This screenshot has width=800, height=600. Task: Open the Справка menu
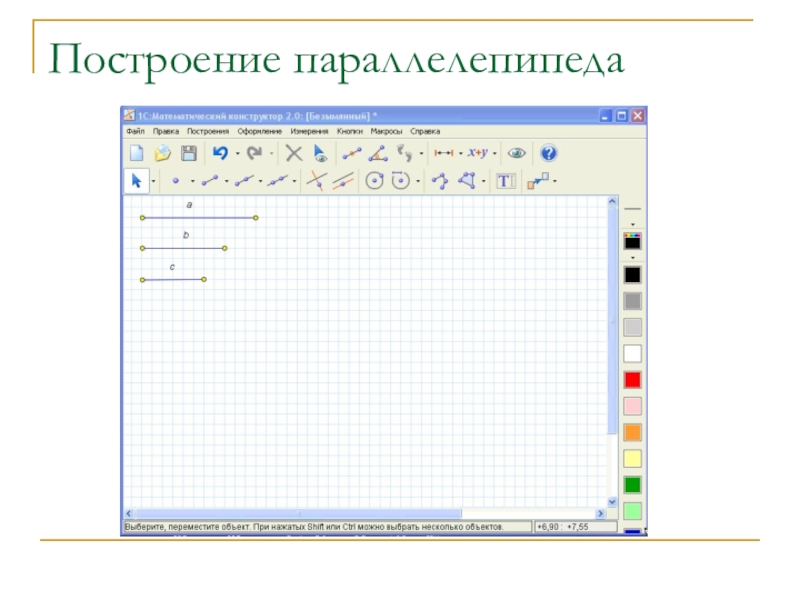click(425, 131)
